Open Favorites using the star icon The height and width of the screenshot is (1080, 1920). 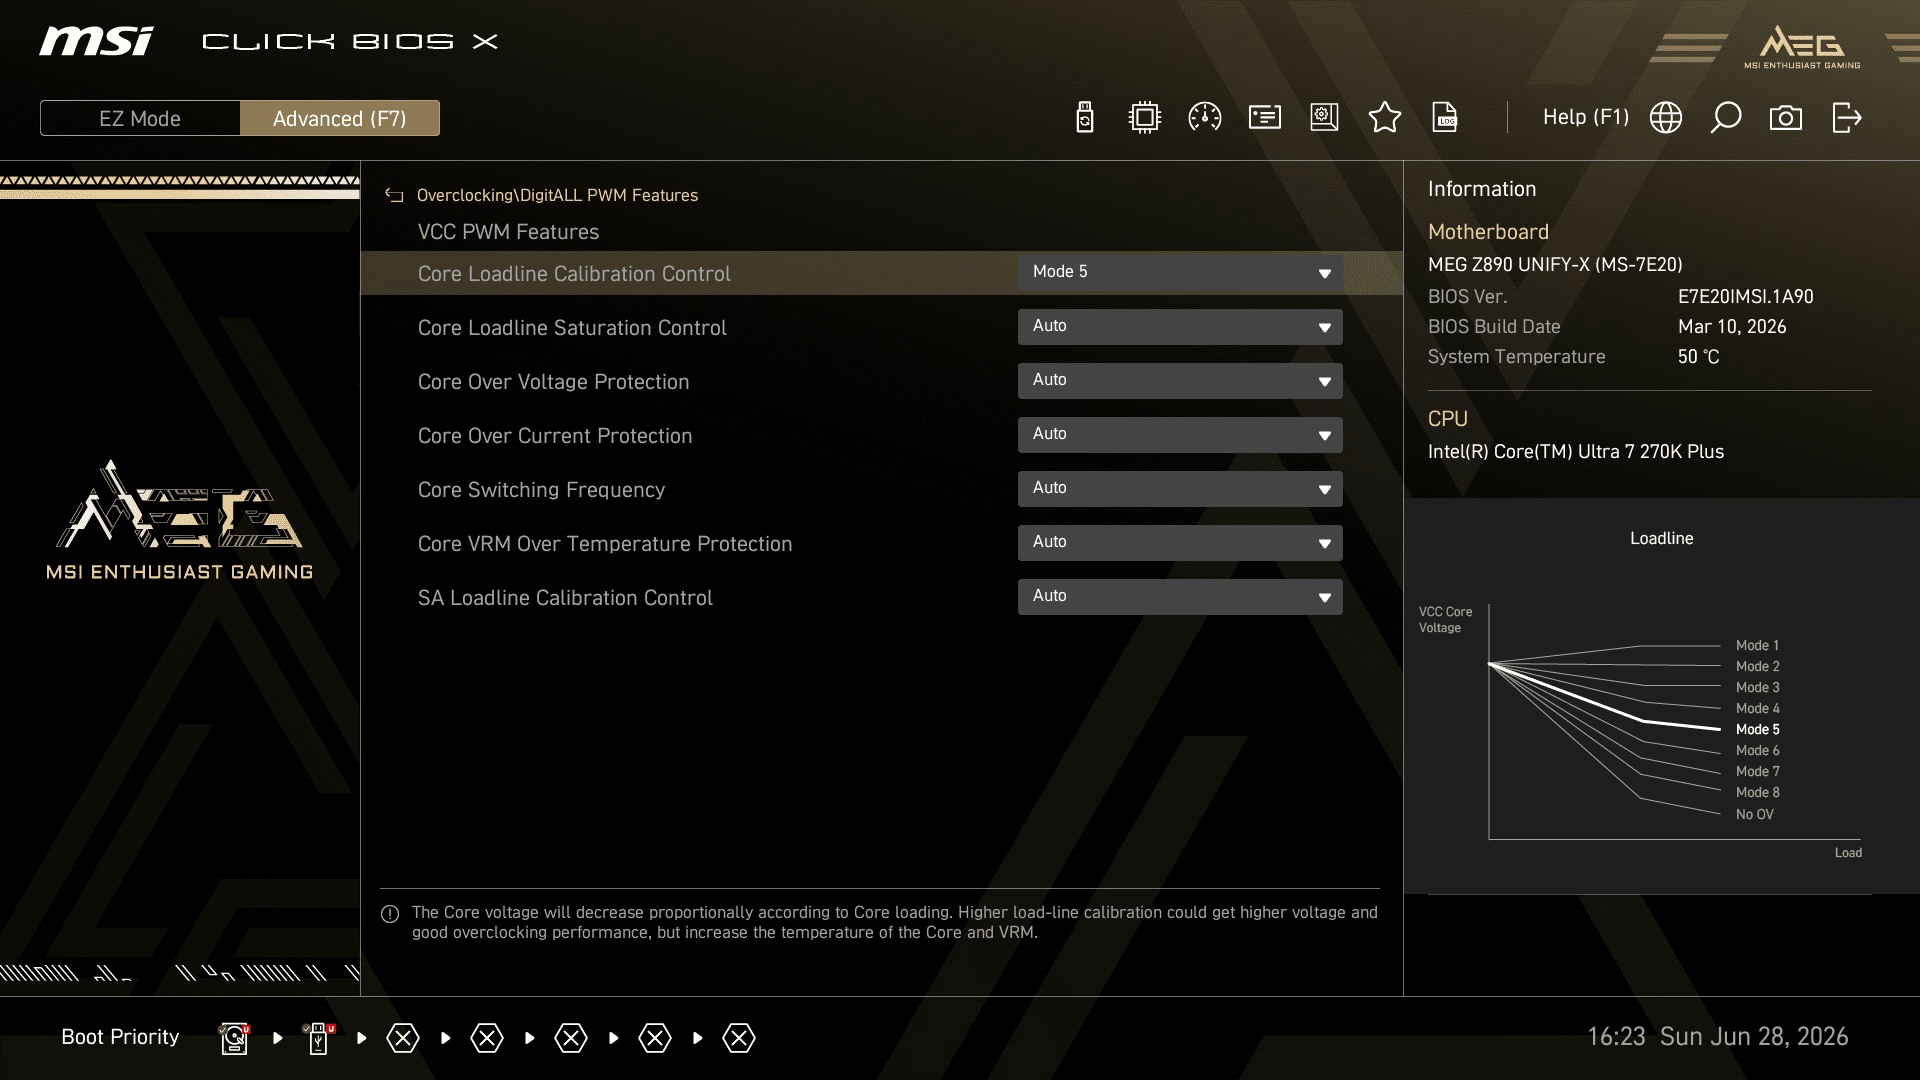[1385, 118]
